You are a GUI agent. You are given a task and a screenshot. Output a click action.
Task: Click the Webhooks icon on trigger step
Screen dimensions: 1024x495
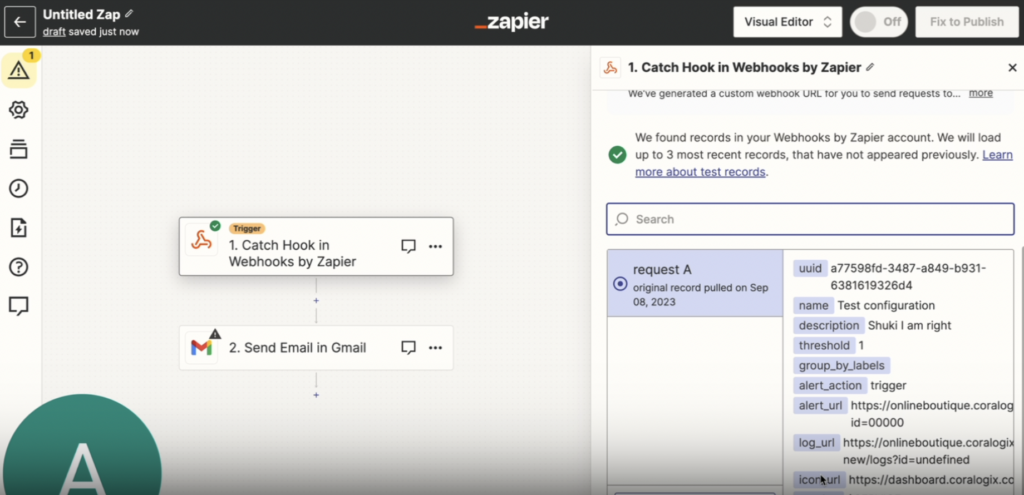coord(201,241)
